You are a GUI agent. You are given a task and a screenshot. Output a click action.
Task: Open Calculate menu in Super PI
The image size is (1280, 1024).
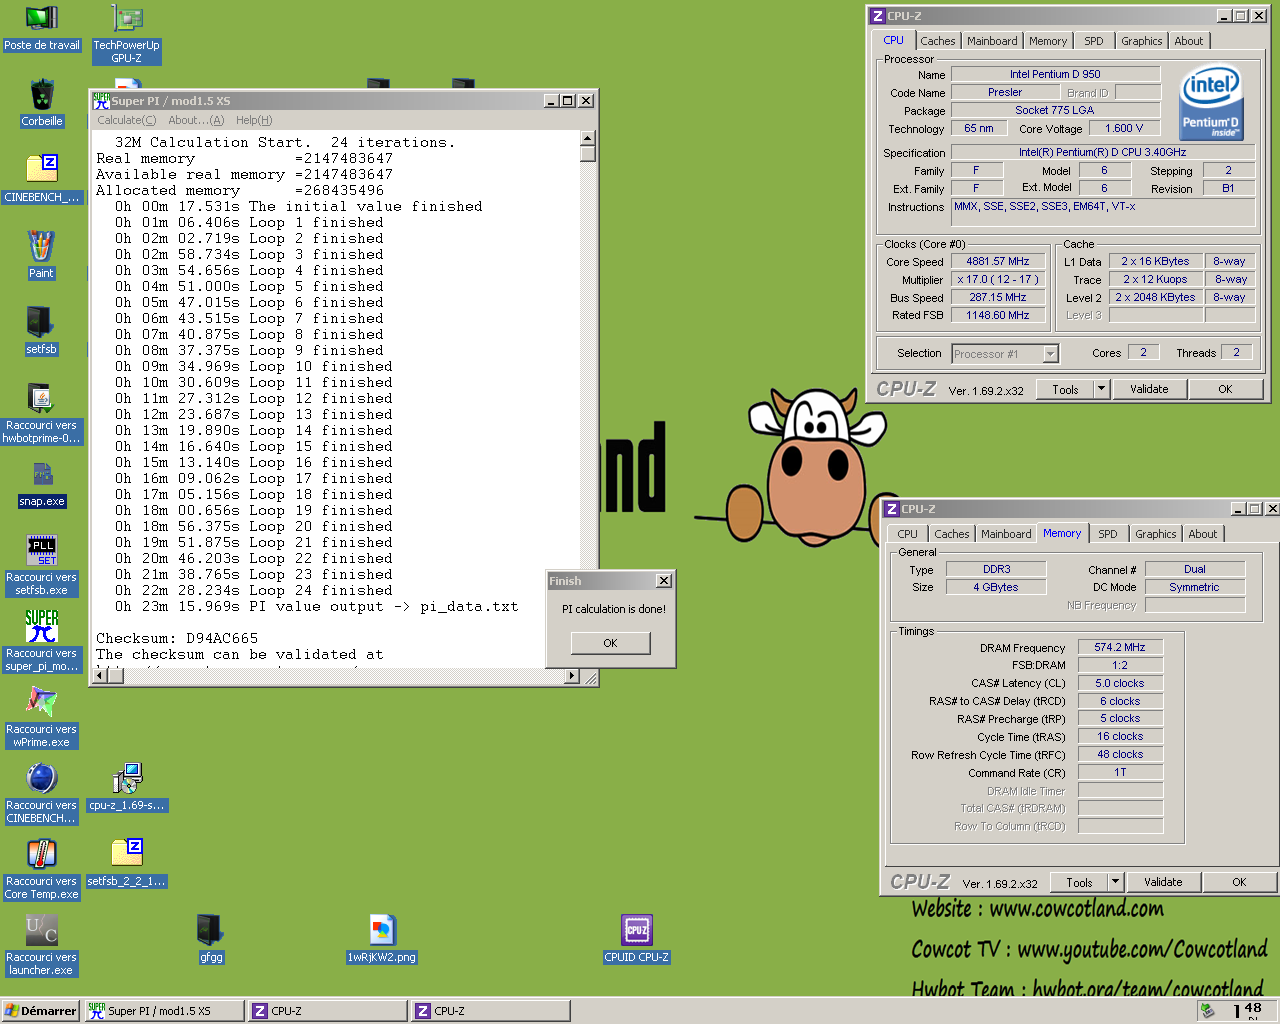tap(126, 120)
